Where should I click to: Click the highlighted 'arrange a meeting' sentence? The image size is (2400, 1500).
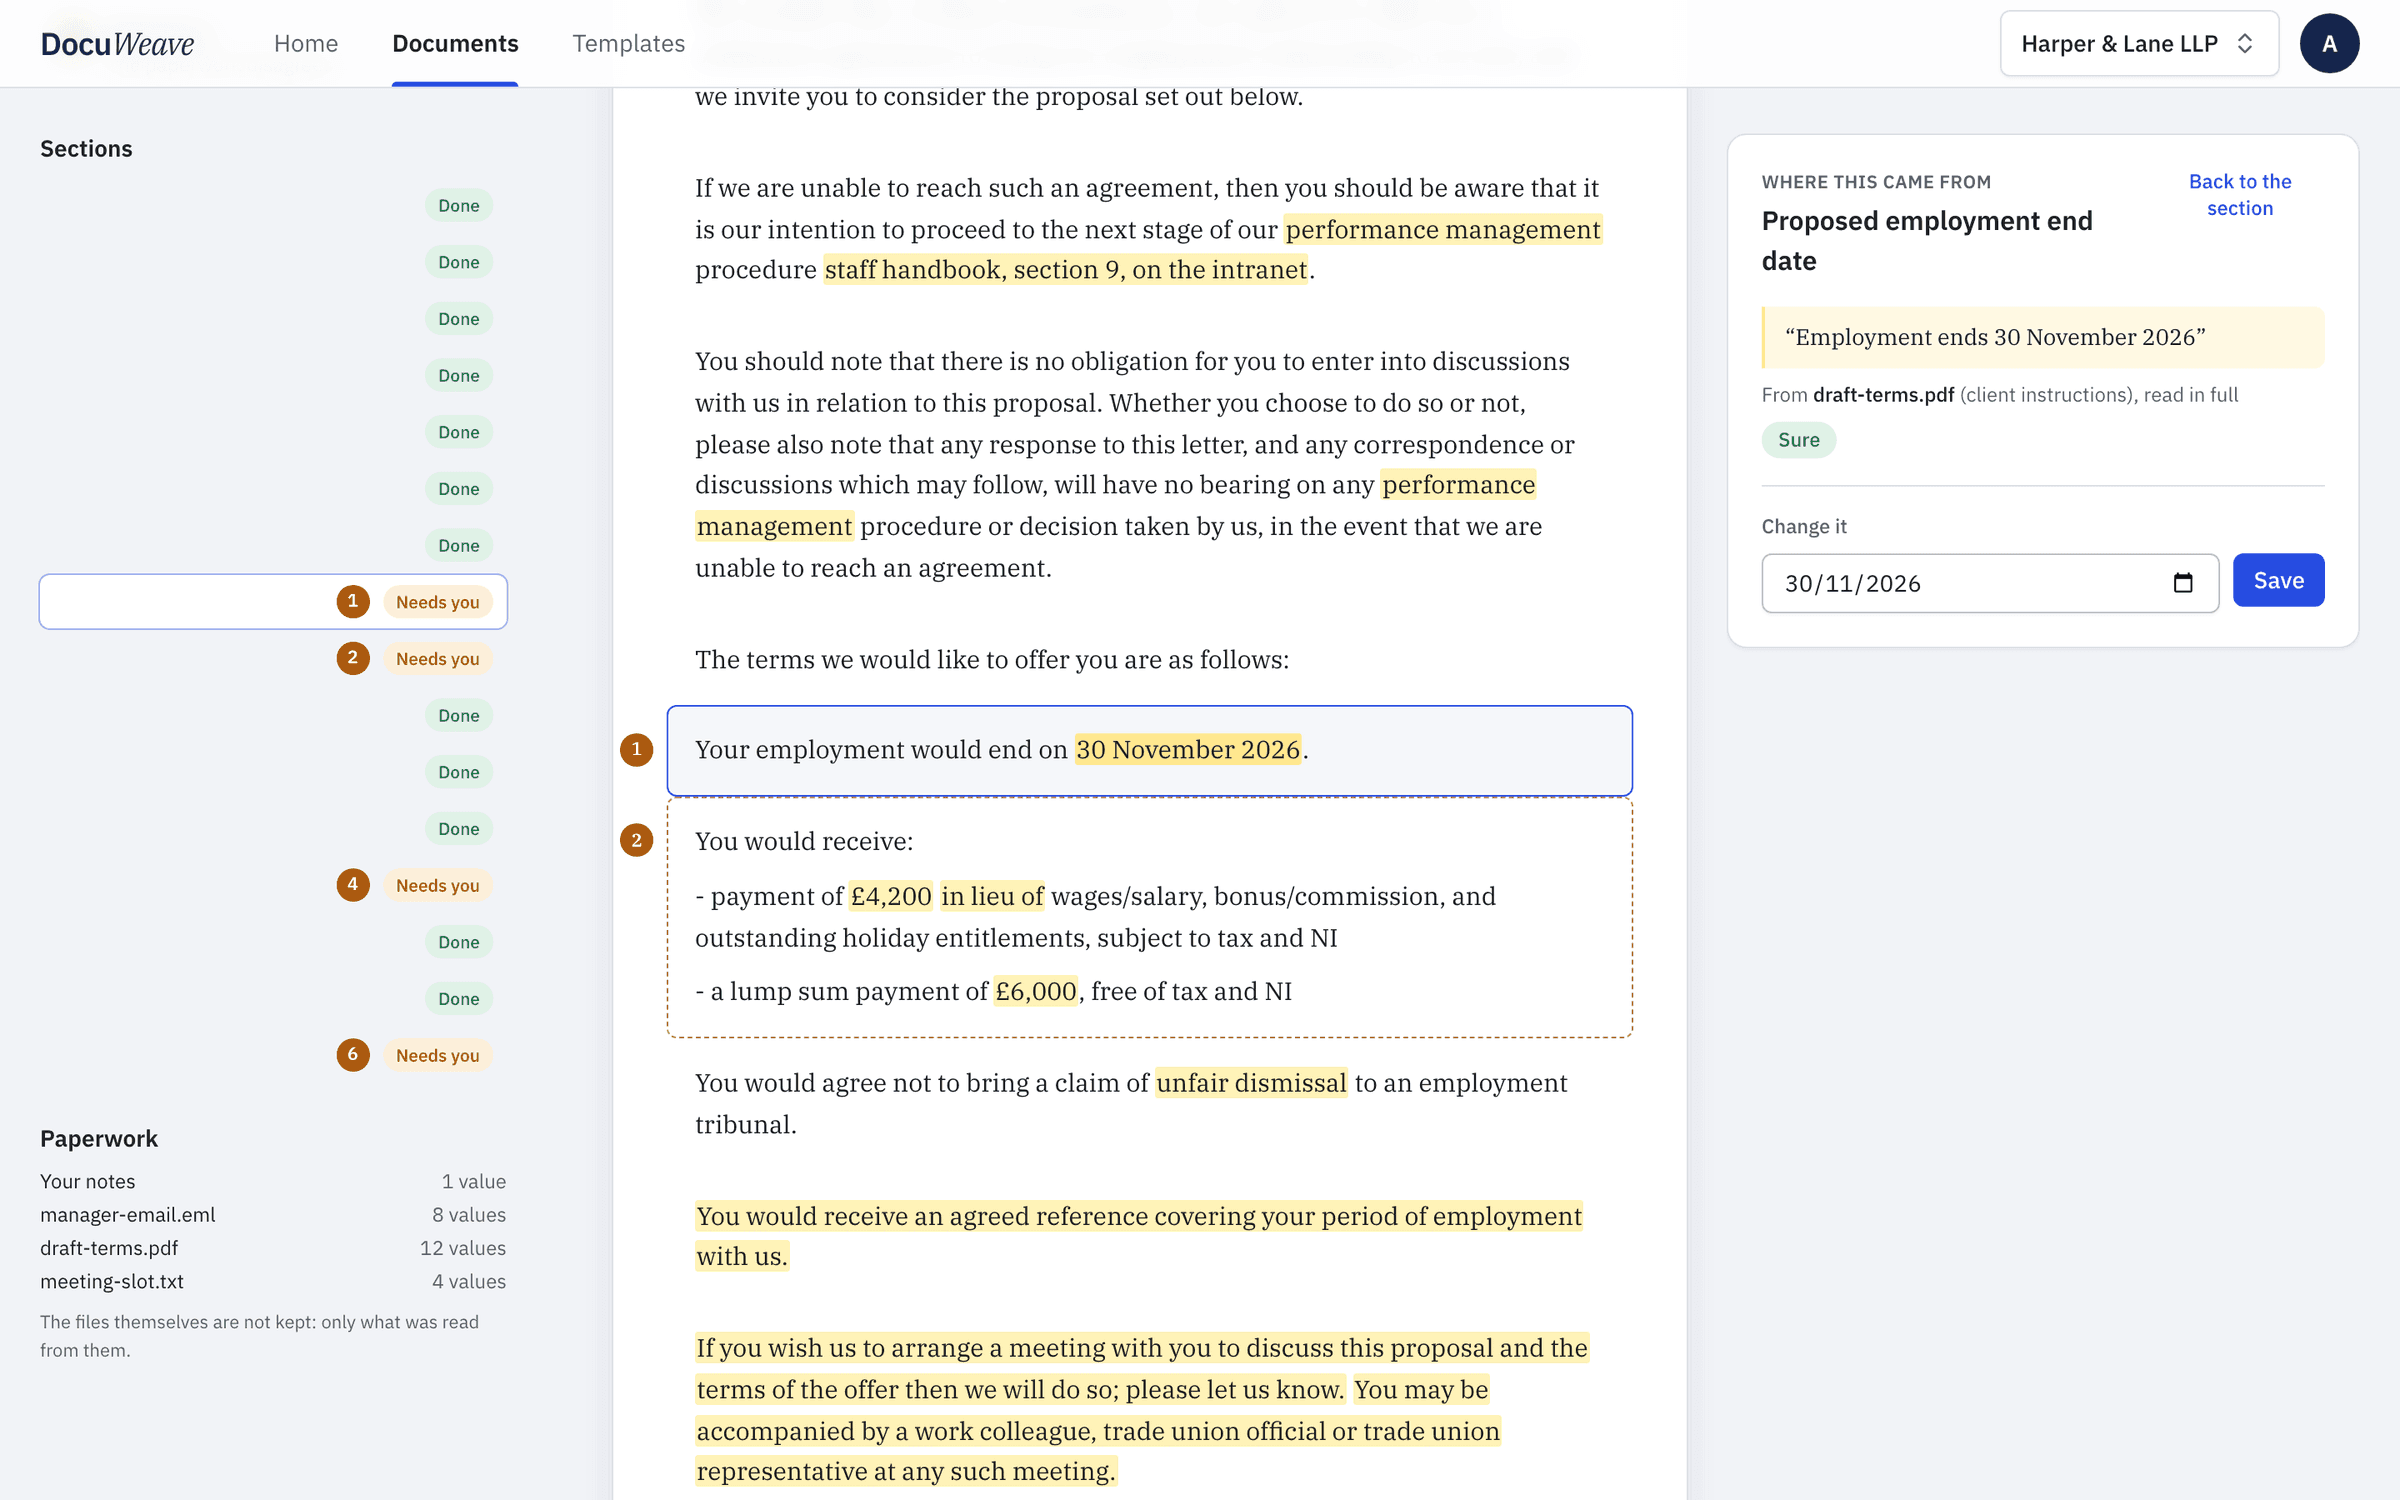1141,1369
